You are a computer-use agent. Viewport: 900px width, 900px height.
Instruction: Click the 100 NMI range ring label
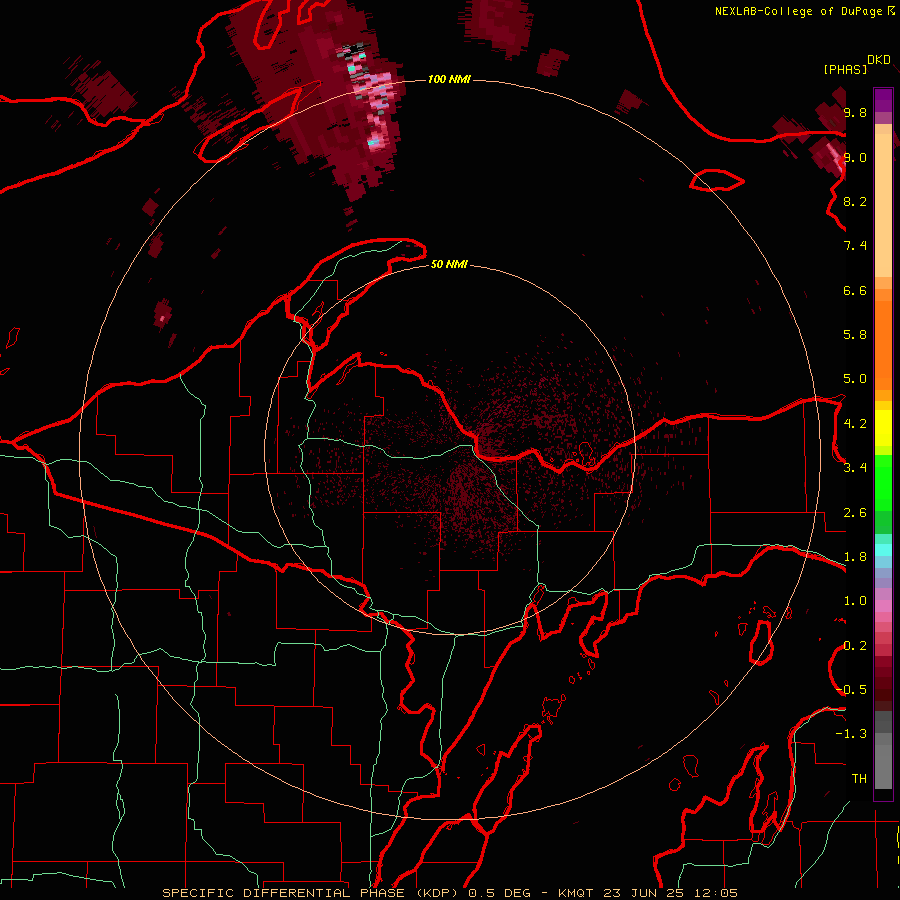click(449, 79)
